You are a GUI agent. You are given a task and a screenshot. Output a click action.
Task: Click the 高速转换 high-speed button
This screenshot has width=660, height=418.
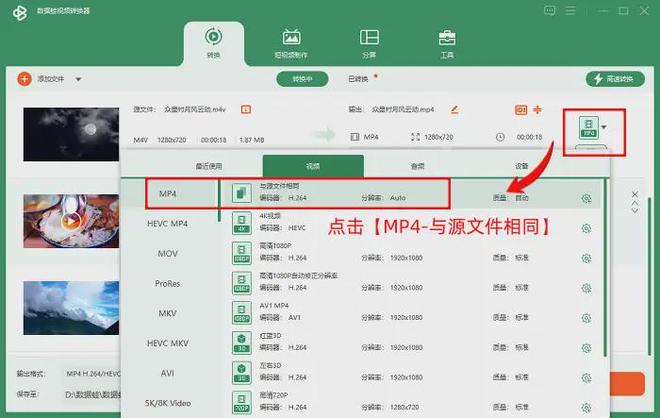click(x=615, y=79)
